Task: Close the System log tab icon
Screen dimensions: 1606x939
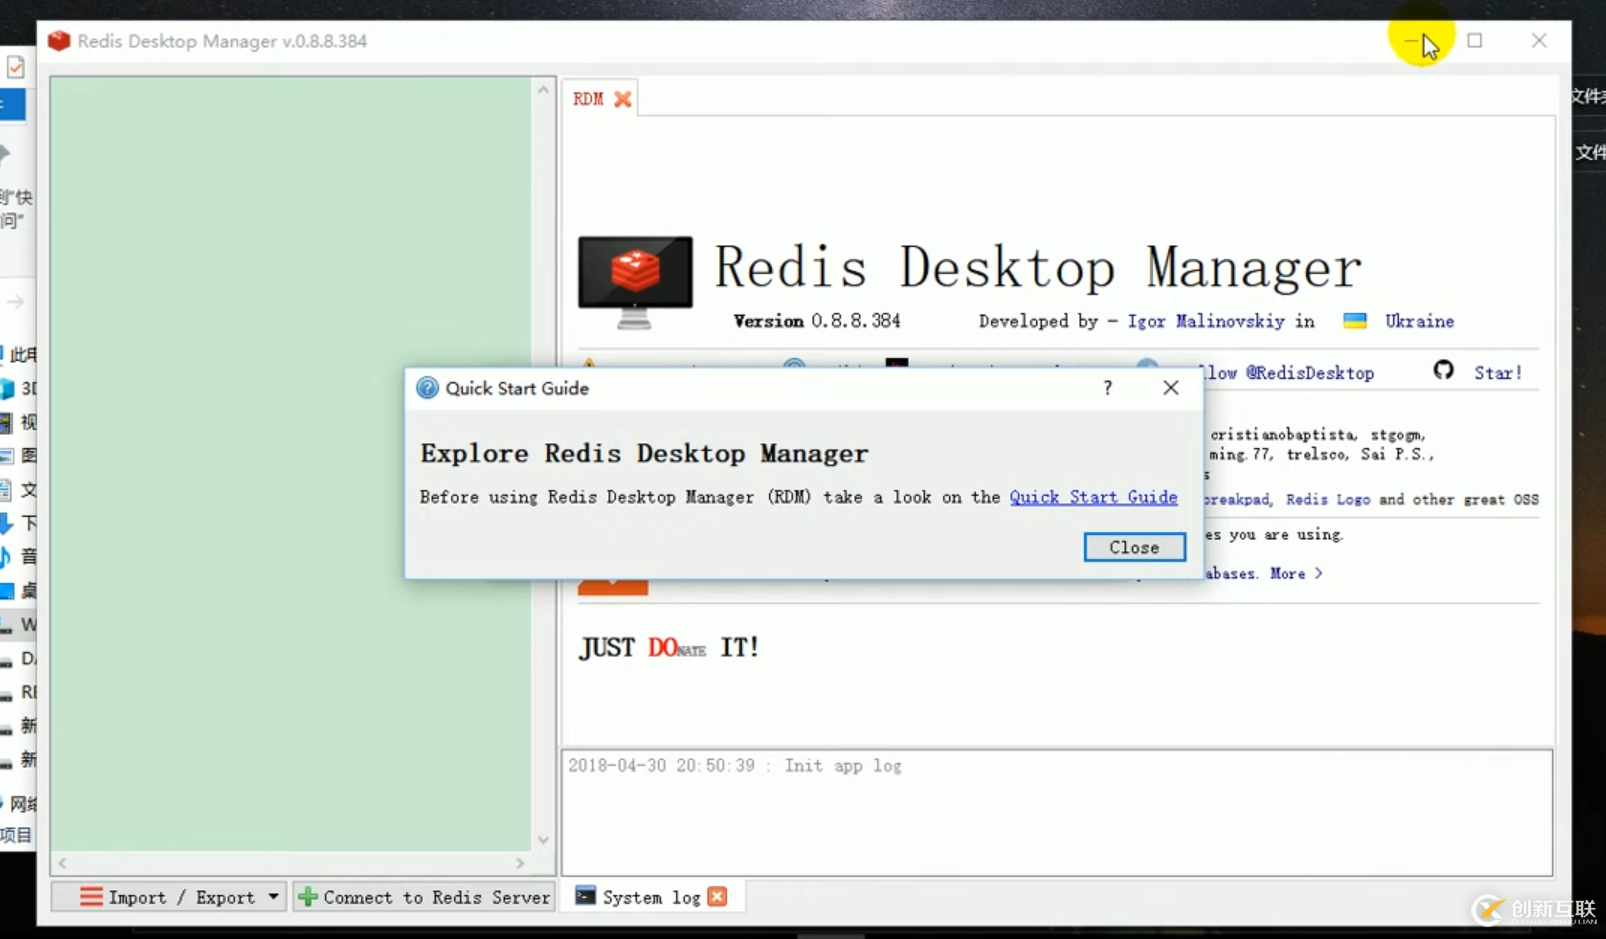Action: 717,897
